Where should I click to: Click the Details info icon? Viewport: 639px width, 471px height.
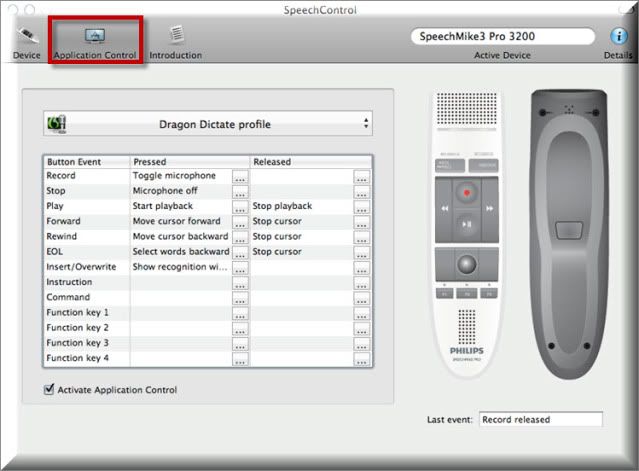pos(619,36)
